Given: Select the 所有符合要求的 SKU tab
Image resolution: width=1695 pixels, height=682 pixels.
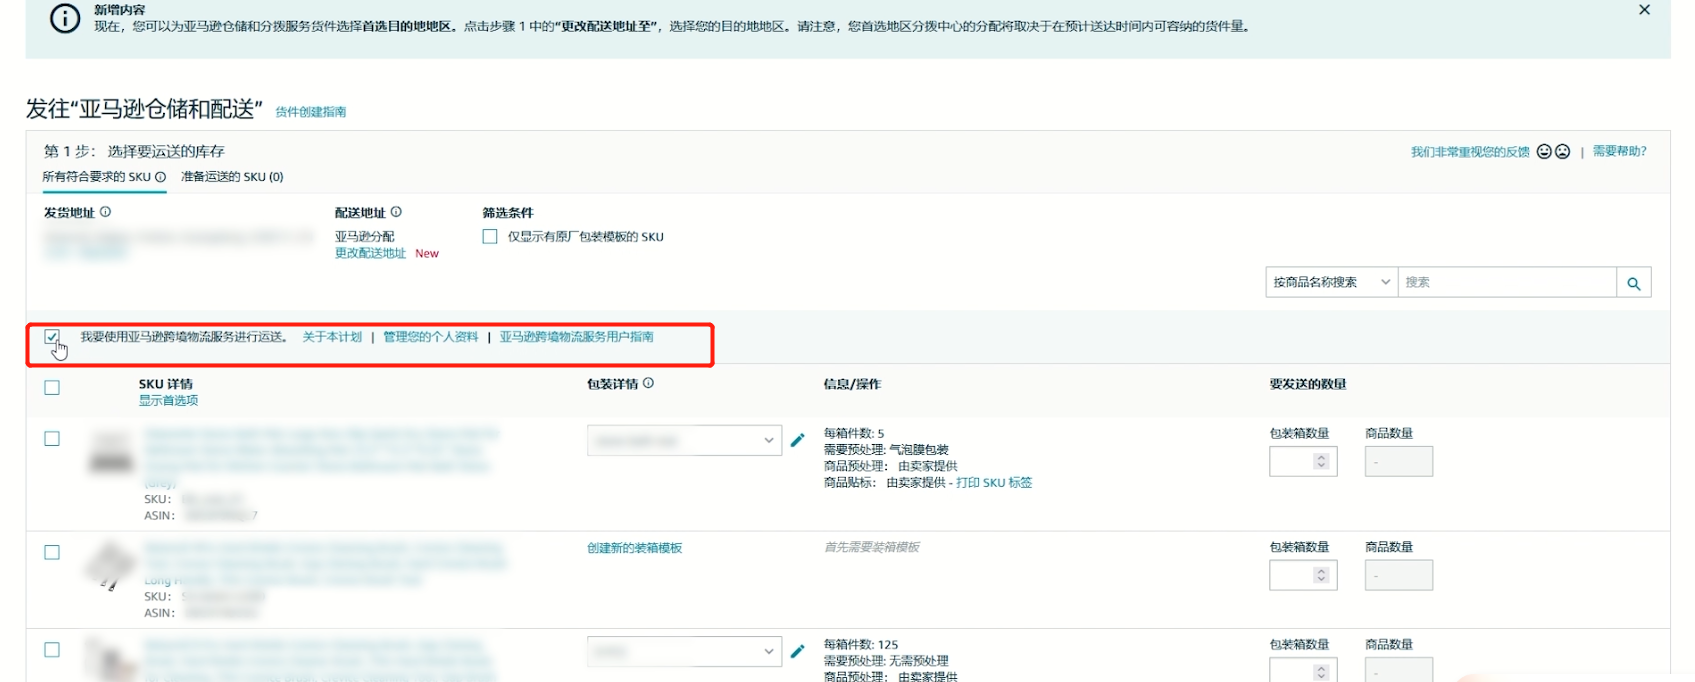Looking at the screenshot, I should (x=97, y=177).
